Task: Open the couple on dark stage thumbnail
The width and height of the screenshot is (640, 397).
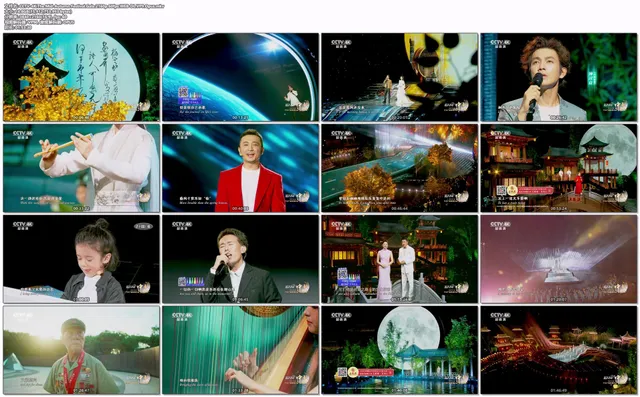Action: click(x=400, y=77)
